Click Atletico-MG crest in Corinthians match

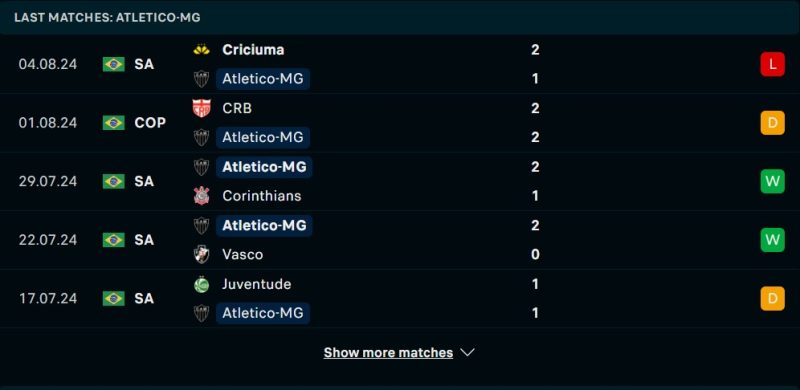coord(202,167)
